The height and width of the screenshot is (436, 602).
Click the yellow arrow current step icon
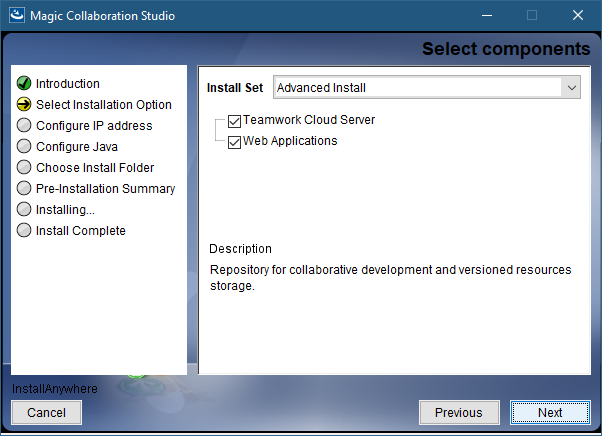click(x=24, y=105)
